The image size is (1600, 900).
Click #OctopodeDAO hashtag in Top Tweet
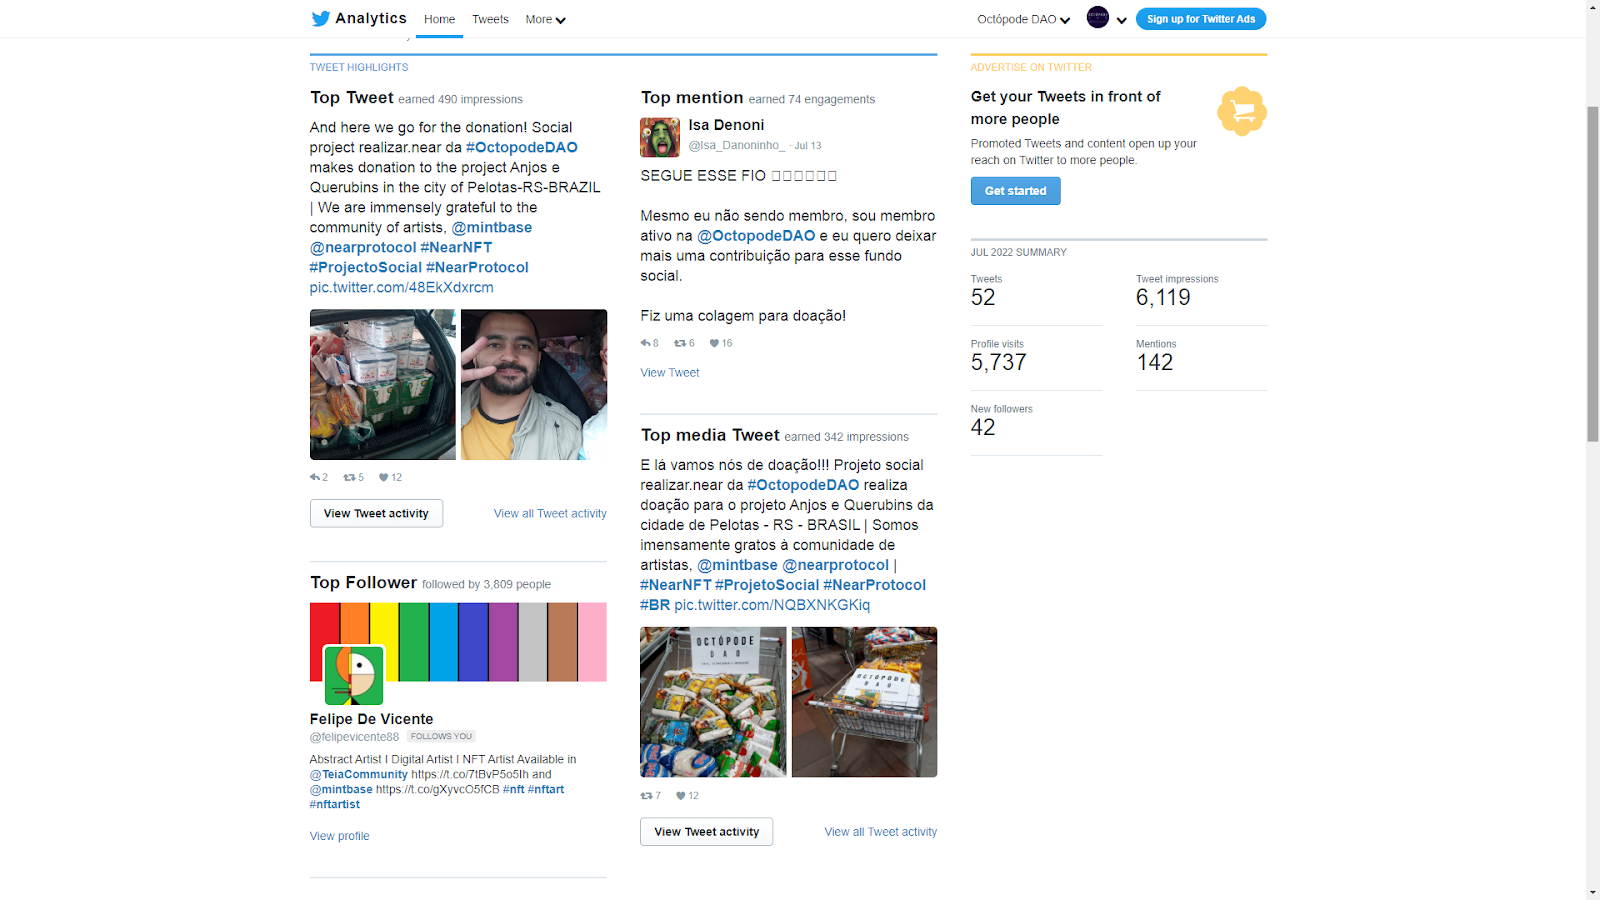click(x=522, y=147)
